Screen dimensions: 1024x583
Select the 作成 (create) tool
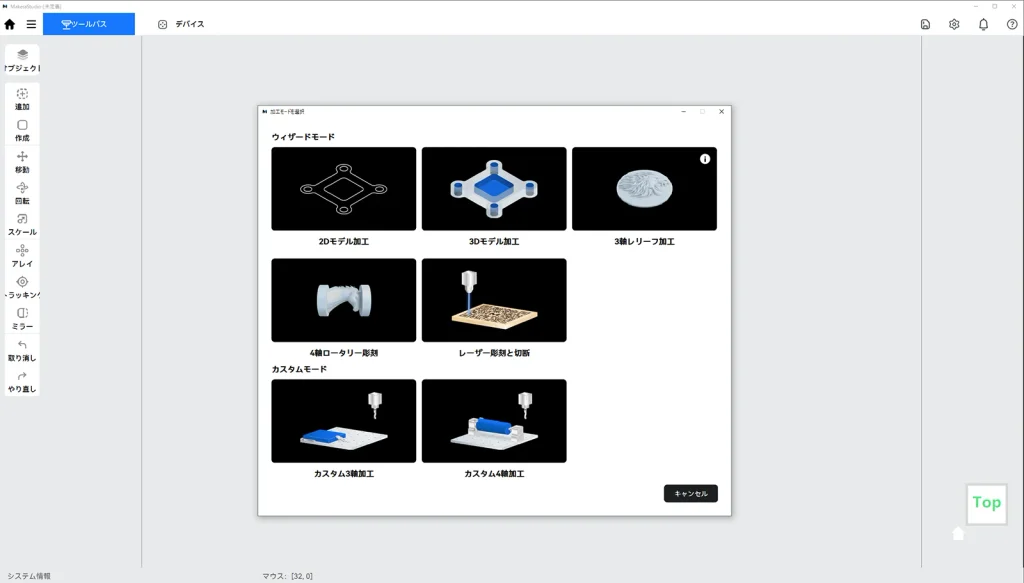(x=22, y=131)
